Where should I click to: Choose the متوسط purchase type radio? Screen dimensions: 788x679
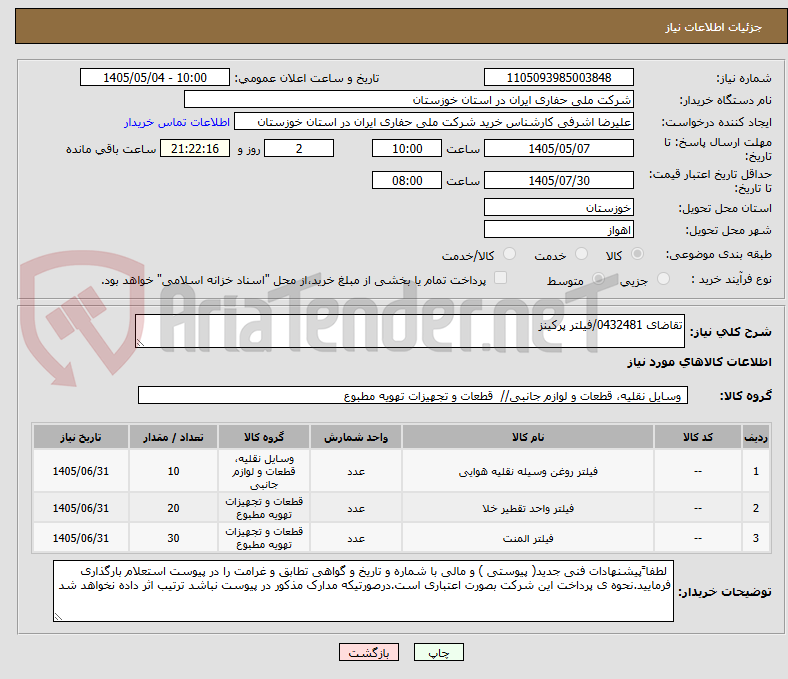[598, 279]
